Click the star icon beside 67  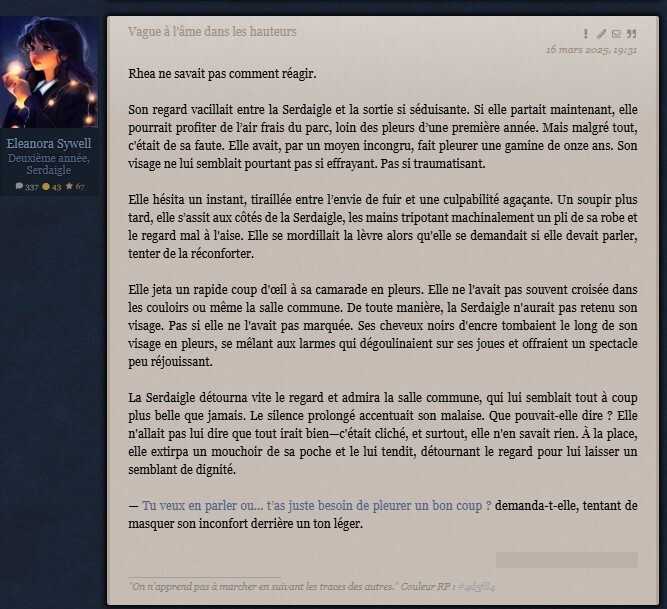point(69,186)
